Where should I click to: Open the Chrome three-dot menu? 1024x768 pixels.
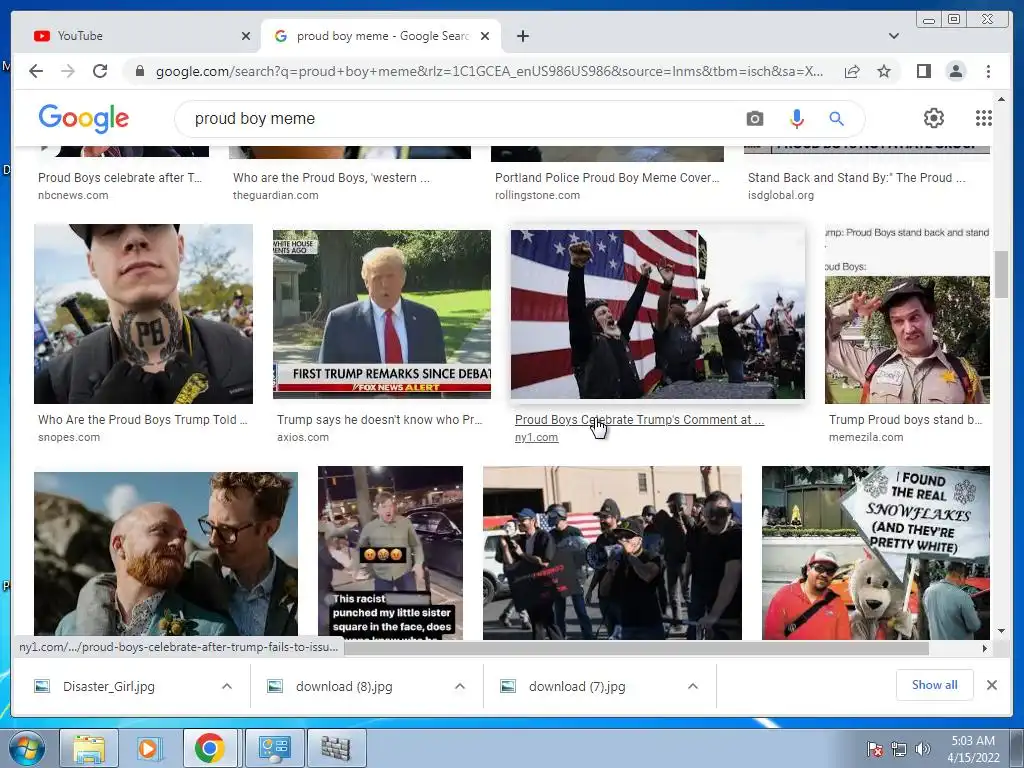988,71
